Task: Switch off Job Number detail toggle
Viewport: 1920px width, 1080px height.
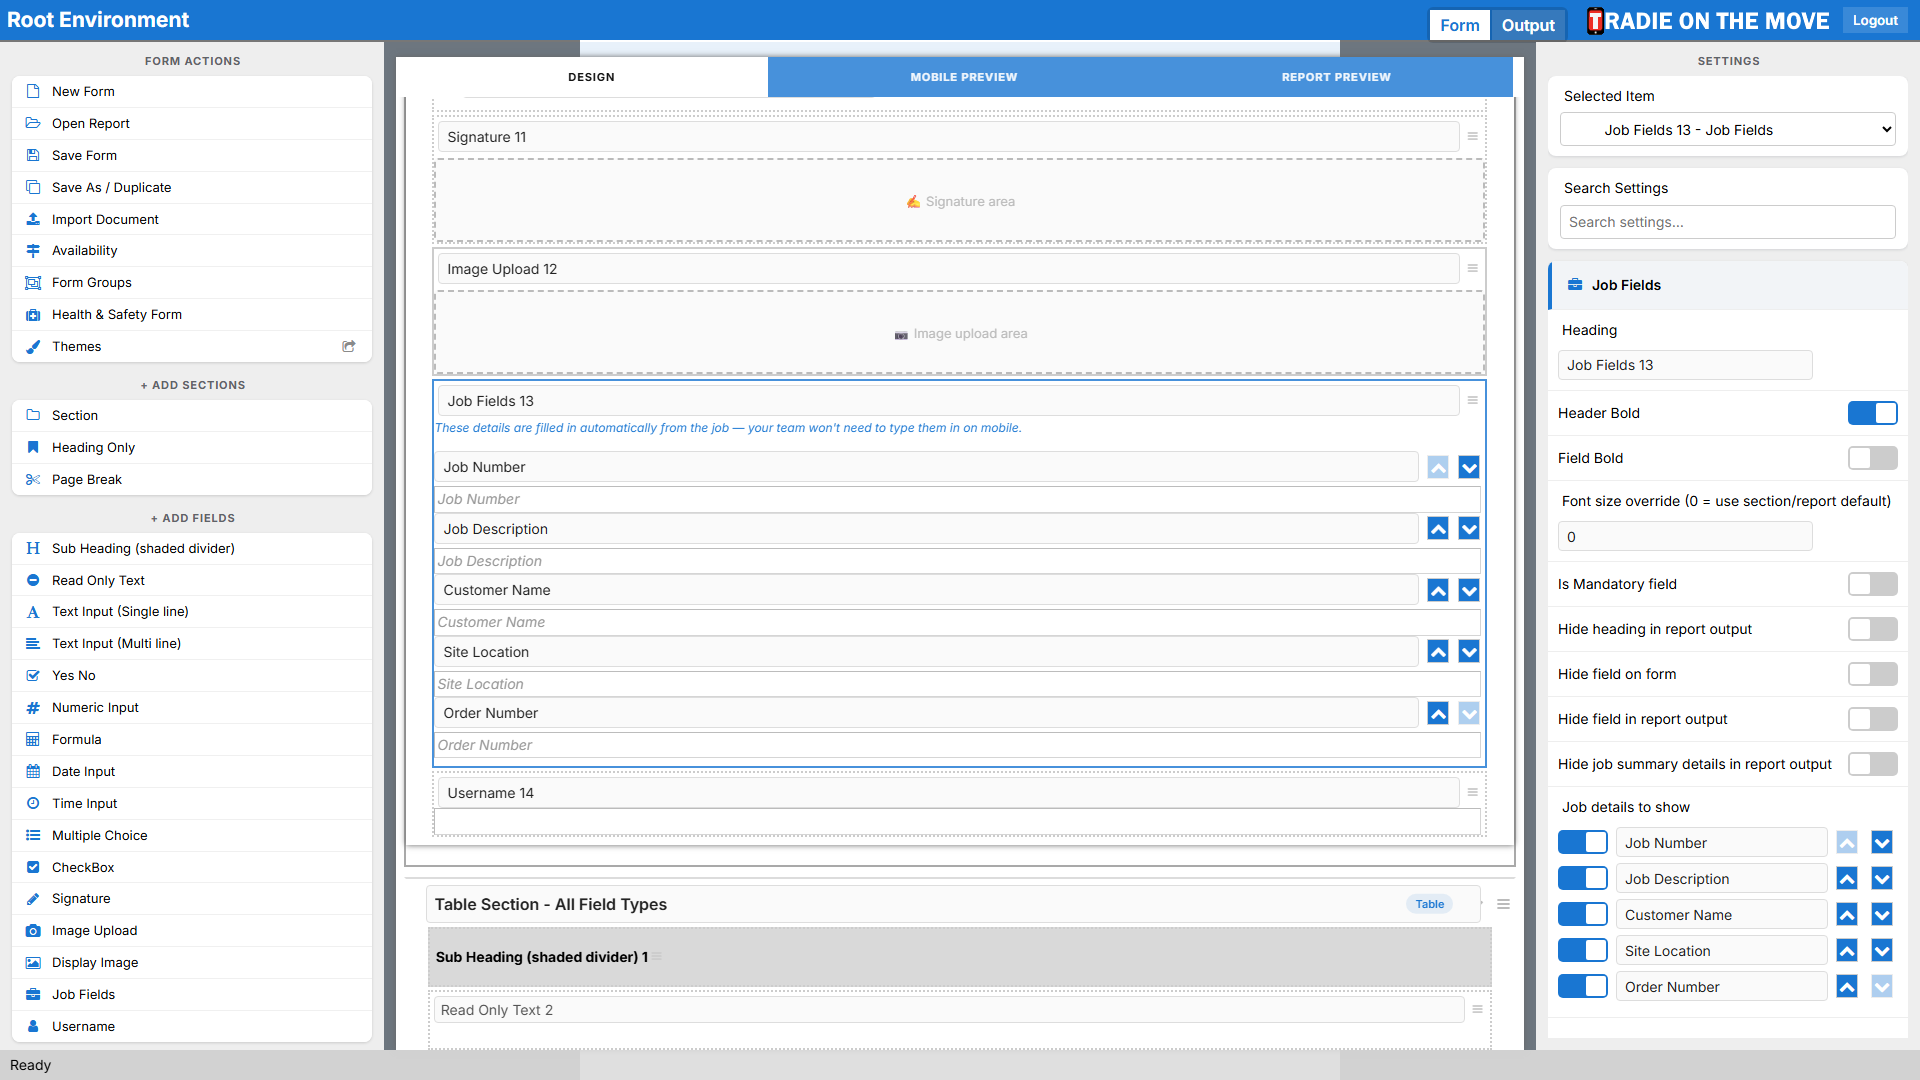Action: [x=1582, y=843]
